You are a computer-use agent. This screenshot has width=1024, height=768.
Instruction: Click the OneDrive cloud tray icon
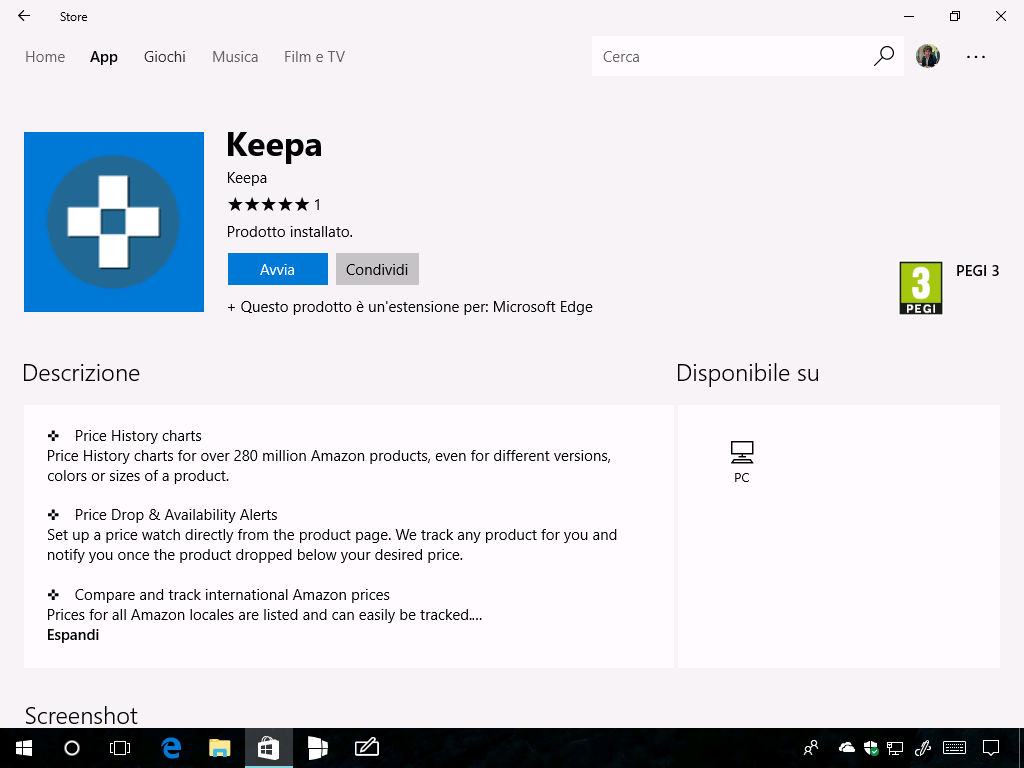(x=846, y=747)
